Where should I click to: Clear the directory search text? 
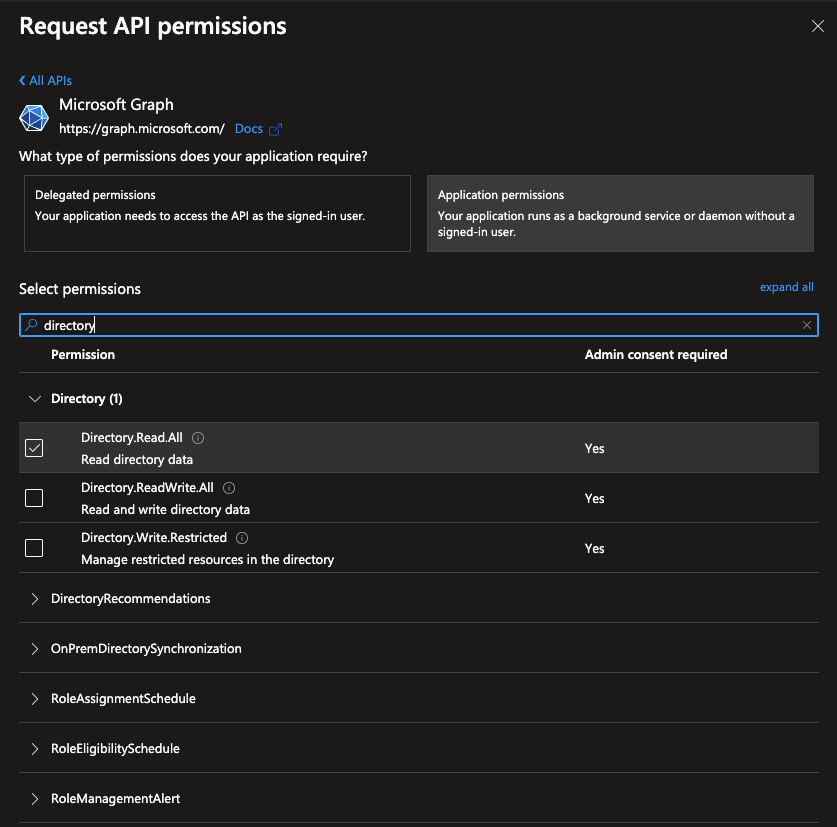coord(807,325)
